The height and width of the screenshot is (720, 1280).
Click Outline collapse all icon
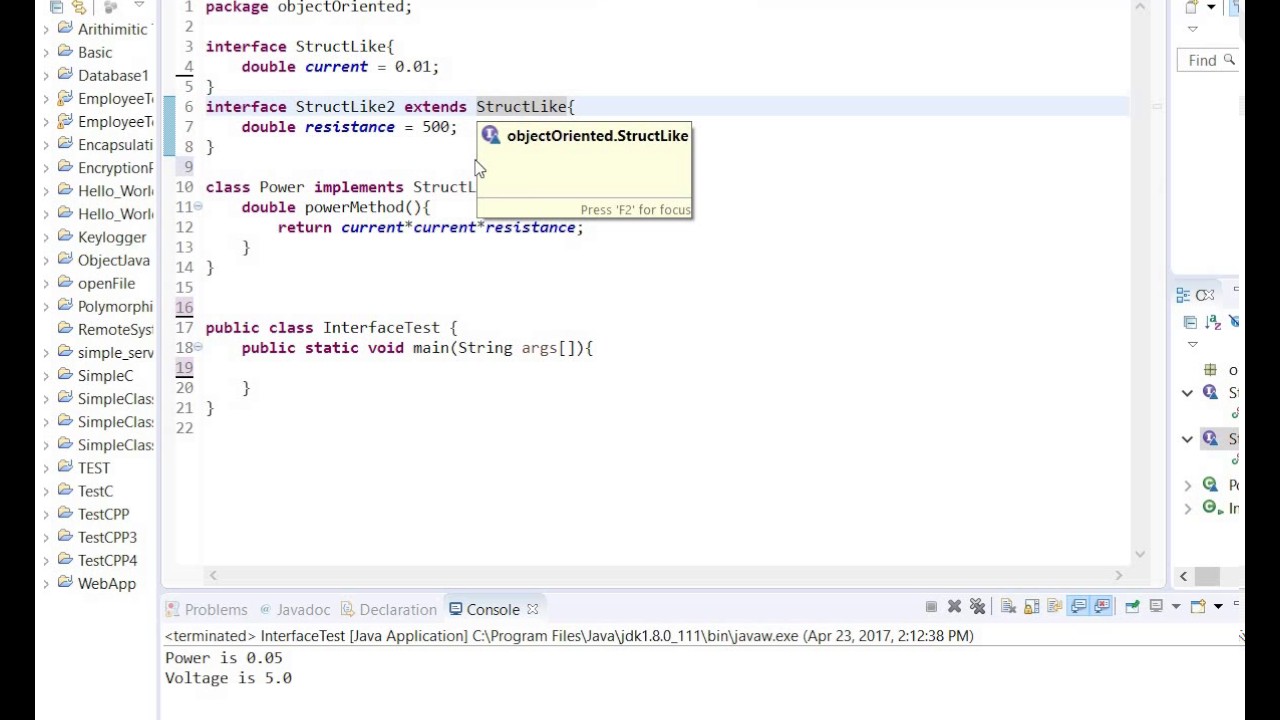click(1190, 322)
